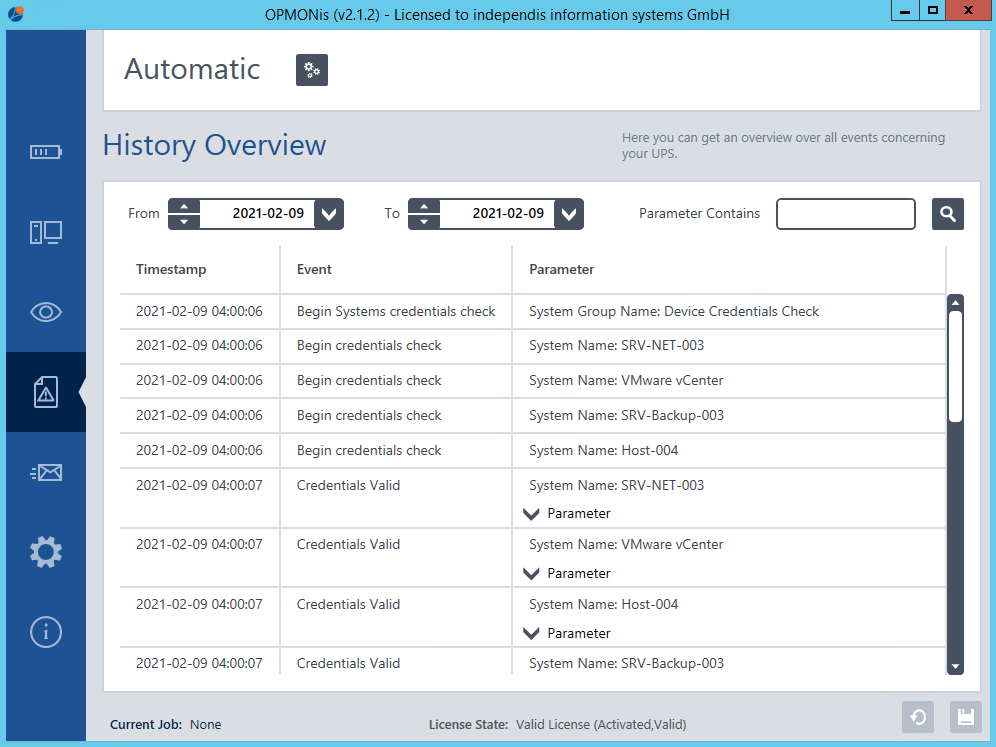This screenshot has height=747, width=996.
Task: Click 'System Name: SRV-NET-003' in Credentials Valid row
Action: coord(616,485)
